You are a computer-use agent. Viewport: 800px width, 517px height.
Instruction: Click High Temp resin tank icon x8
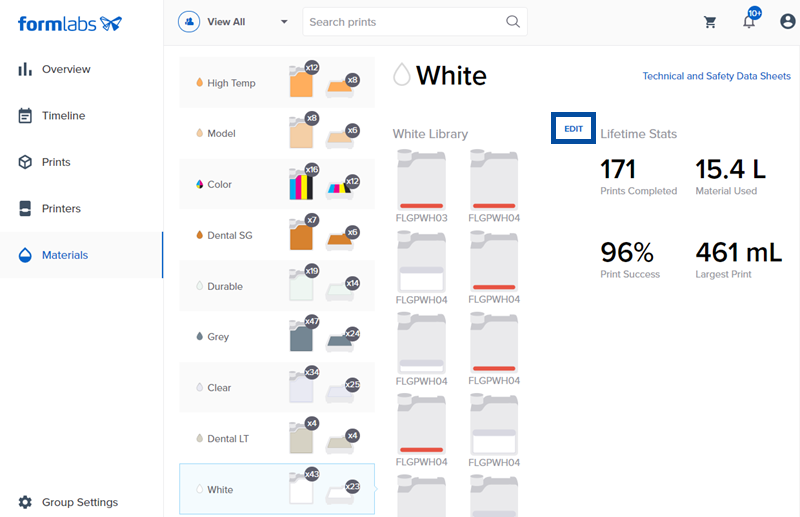click(x=340, y=87)
